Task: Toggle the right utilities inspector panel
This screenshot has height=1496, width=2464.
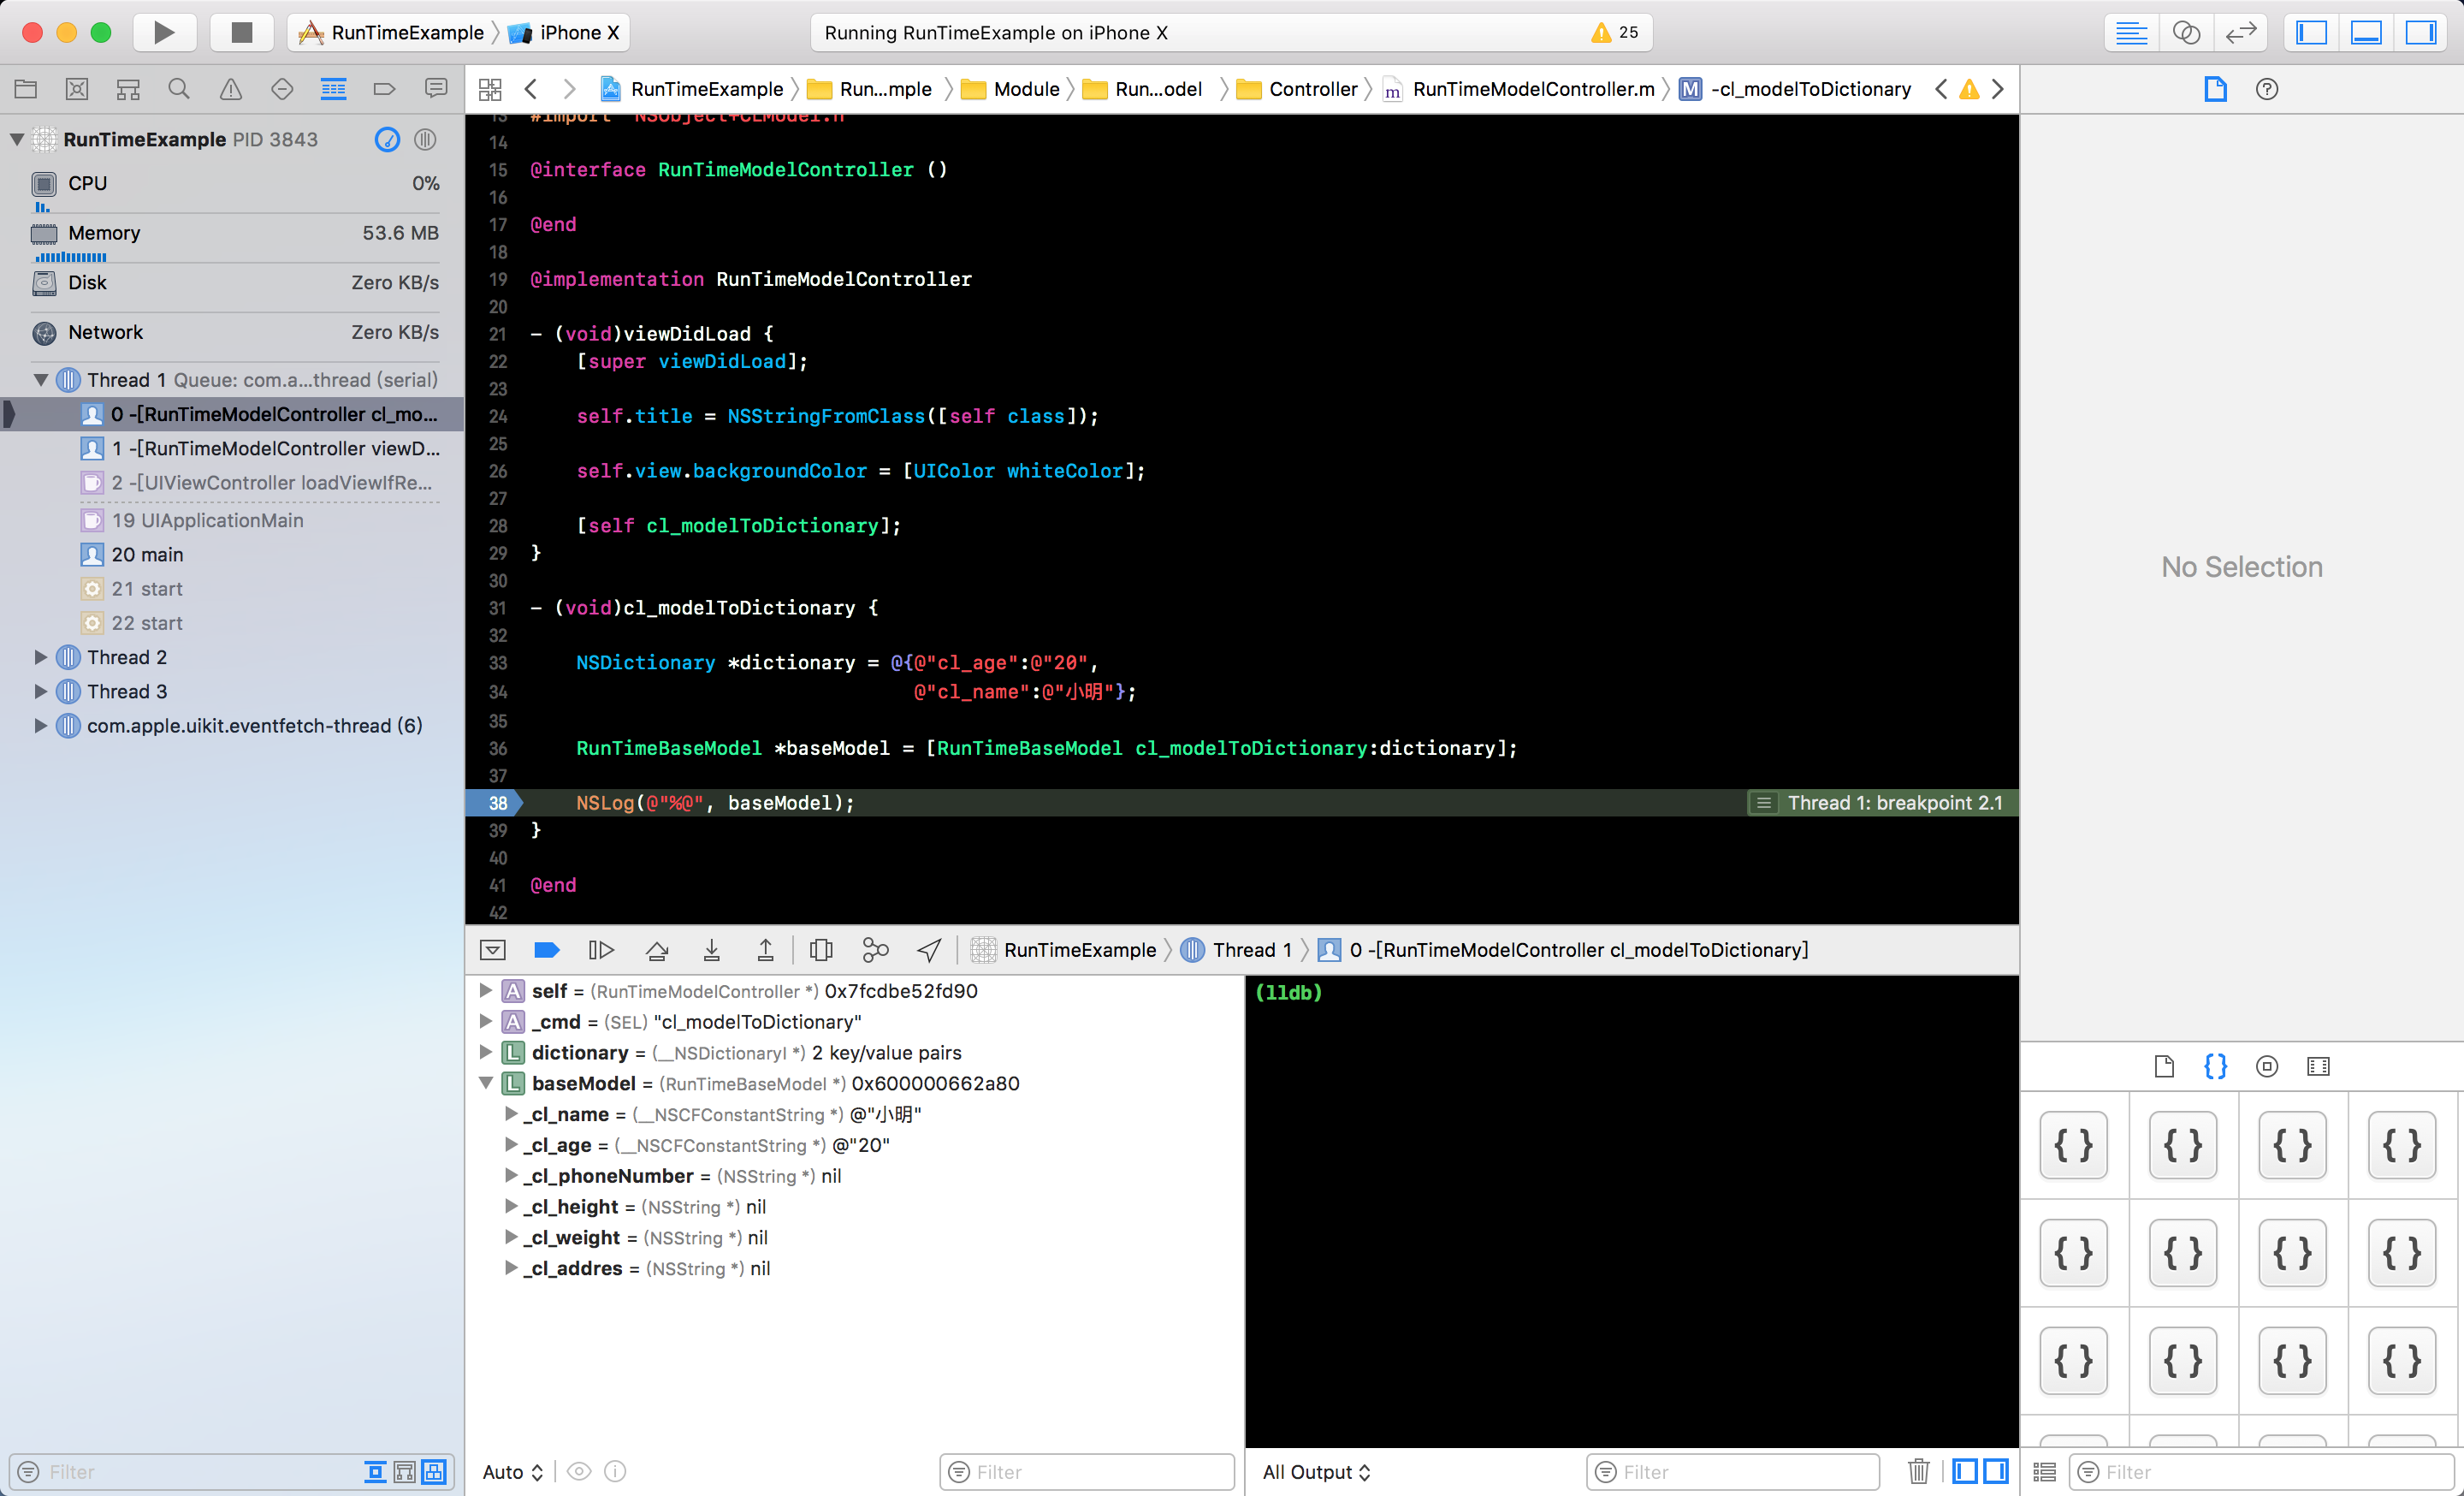Action: tap(2420, 32)
